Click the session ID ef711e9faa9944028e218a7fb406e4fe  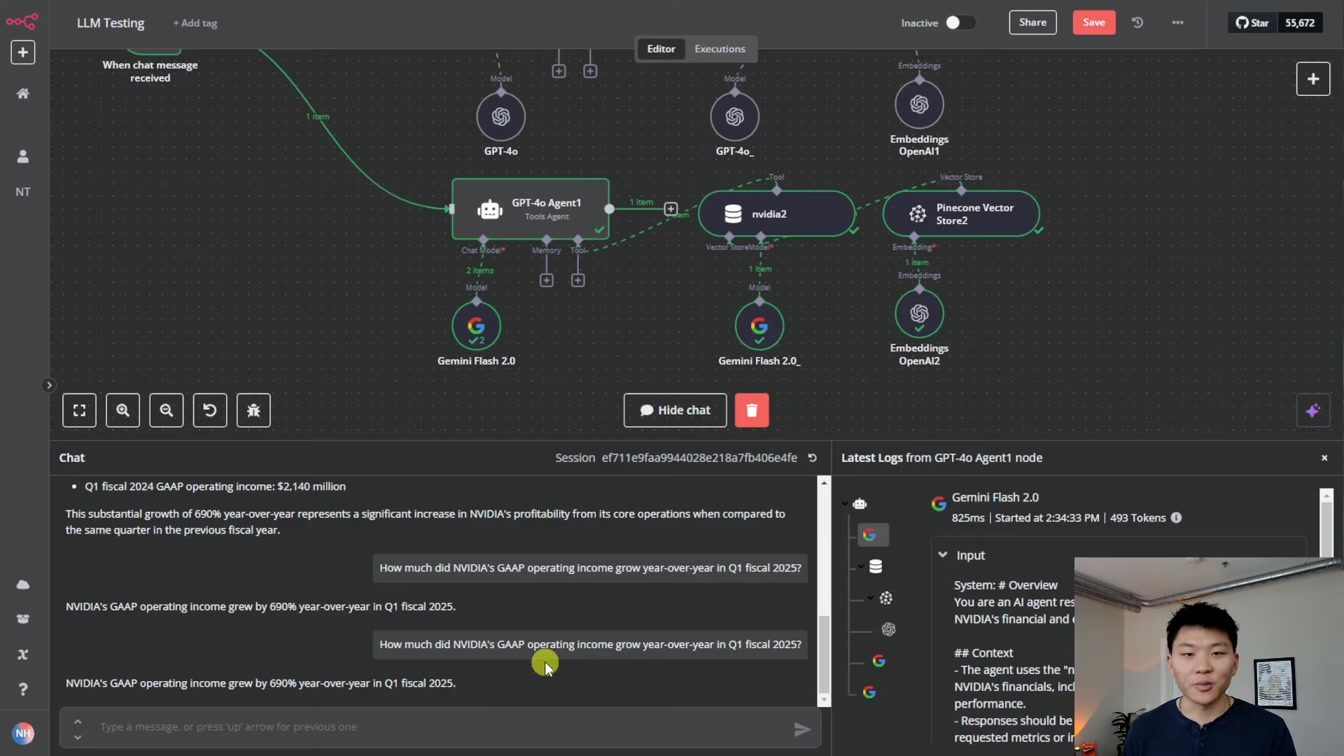pyautogui.click(x=699, y=458)
